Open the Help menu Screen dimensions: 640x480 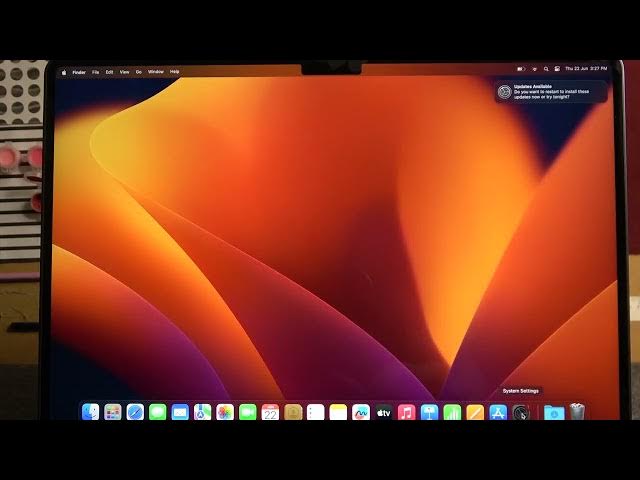(x=175, y=71)
